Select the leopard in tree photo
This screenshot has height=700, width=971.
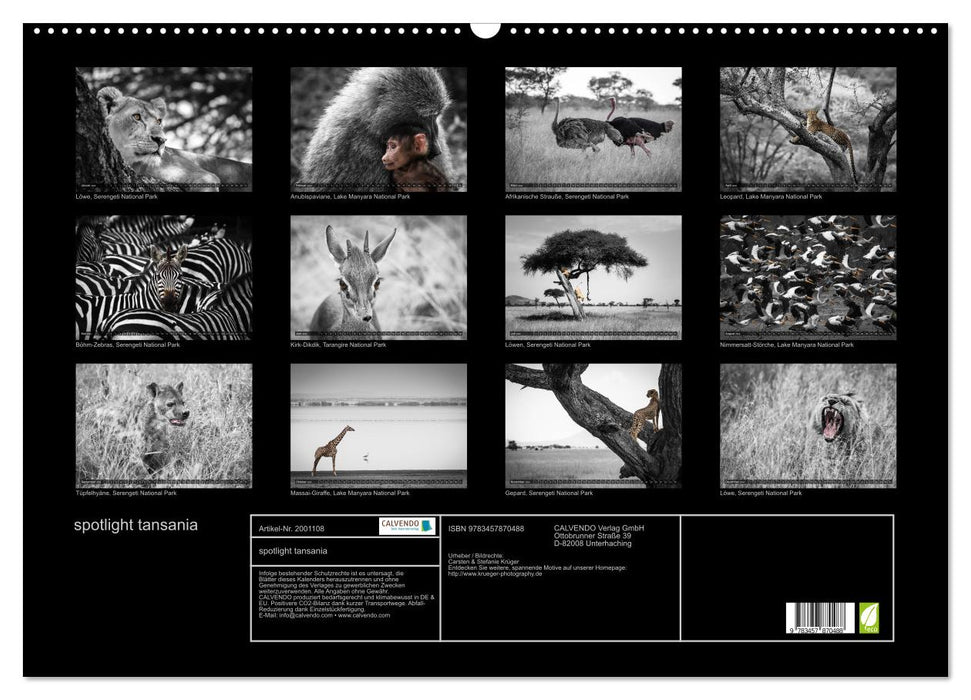[x=808, y=129]
